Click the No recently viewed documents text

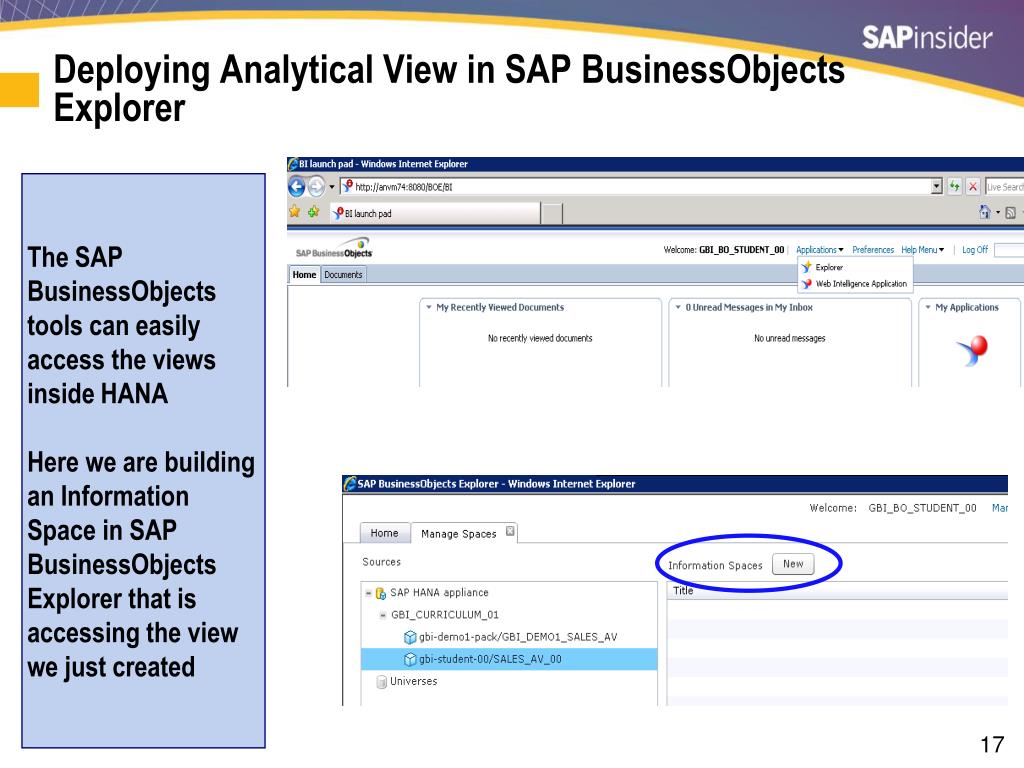[540, 338]
